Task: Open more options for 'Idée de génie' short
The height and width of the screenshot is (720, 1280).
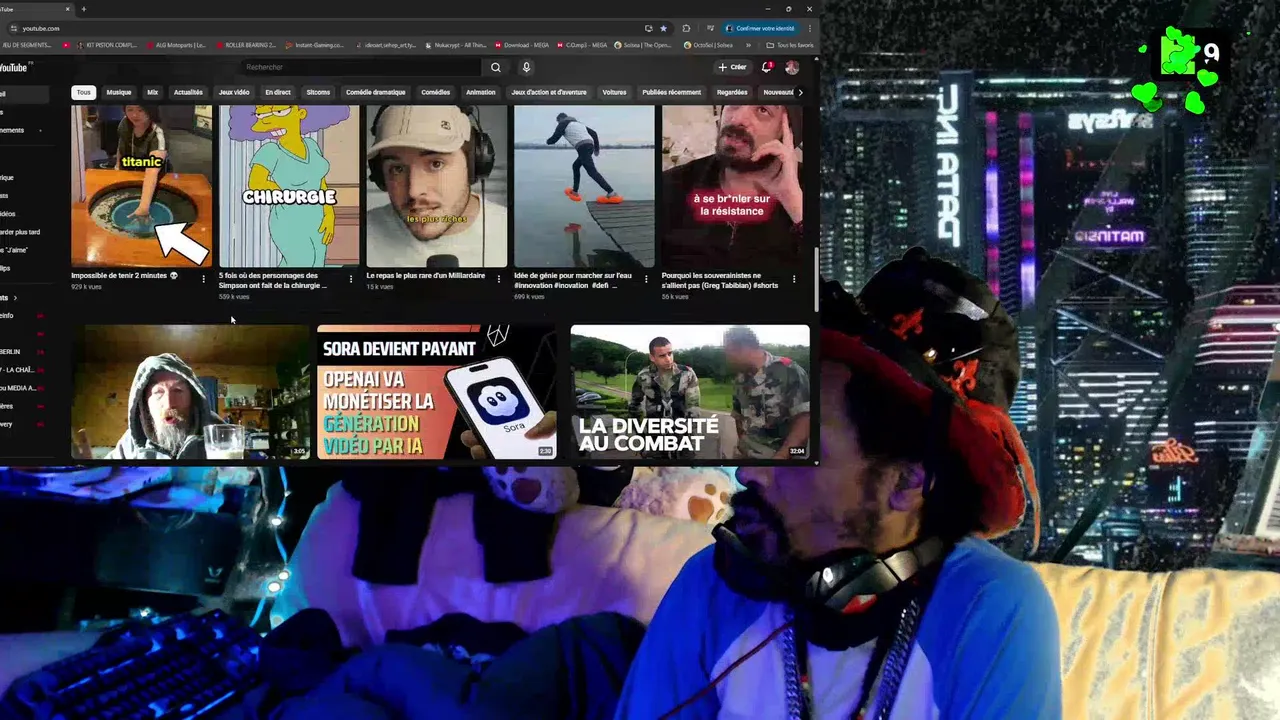Action: coord(646,279)
